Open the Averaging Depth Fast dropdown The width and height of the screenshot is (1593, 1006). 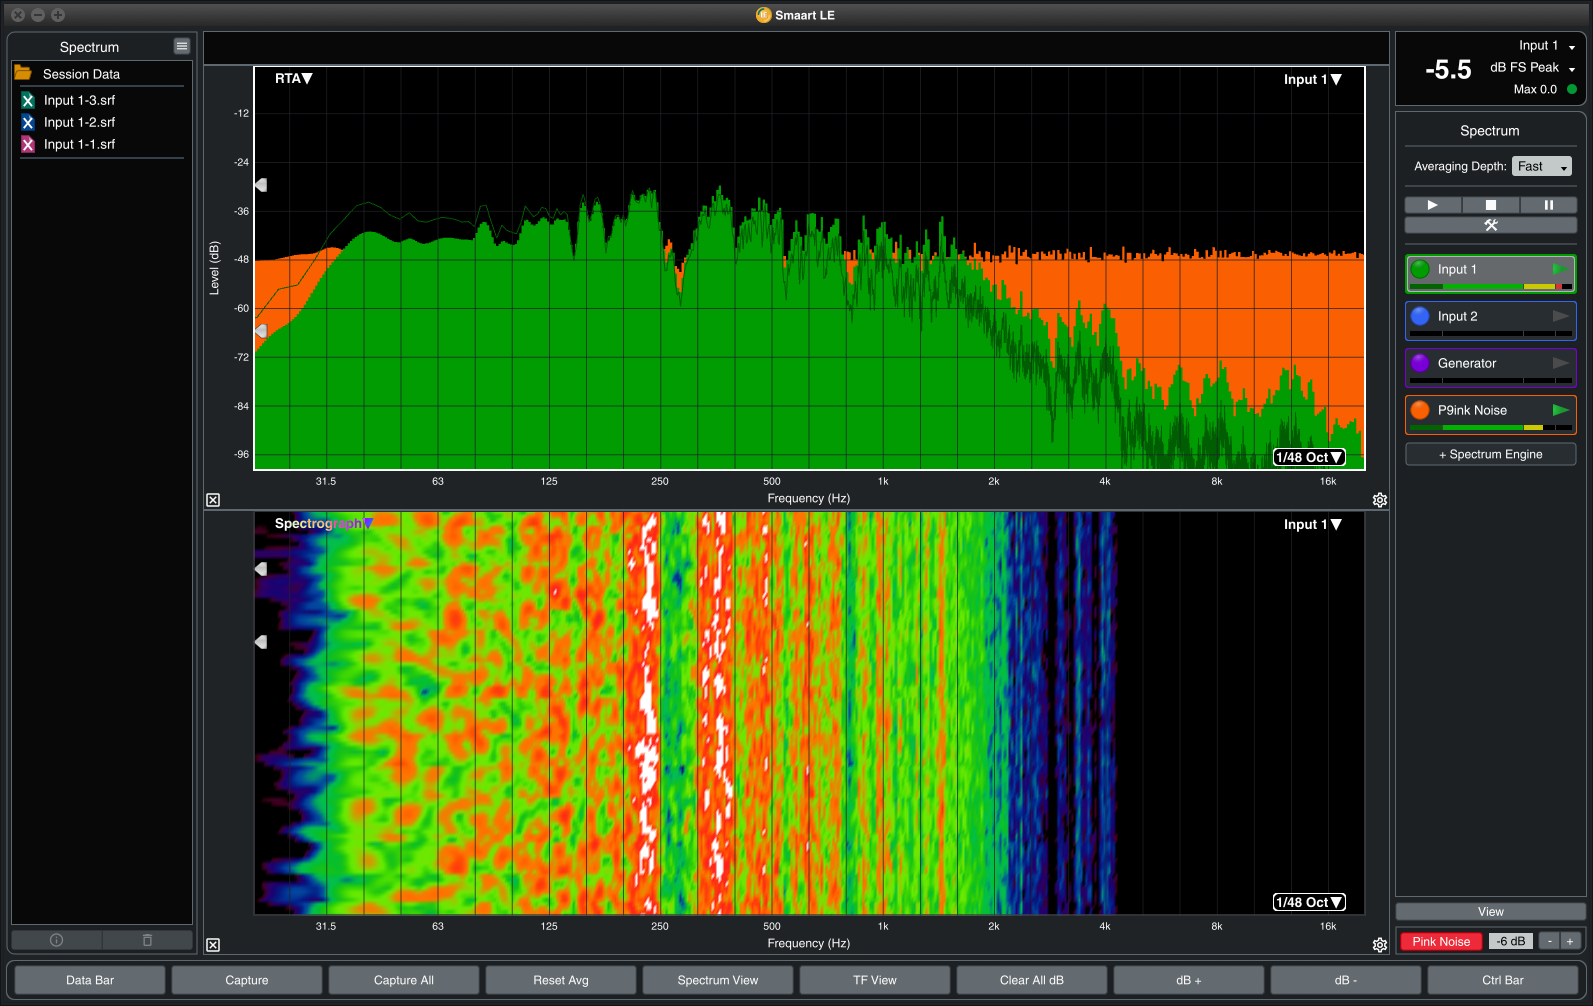coord(1542,166)
